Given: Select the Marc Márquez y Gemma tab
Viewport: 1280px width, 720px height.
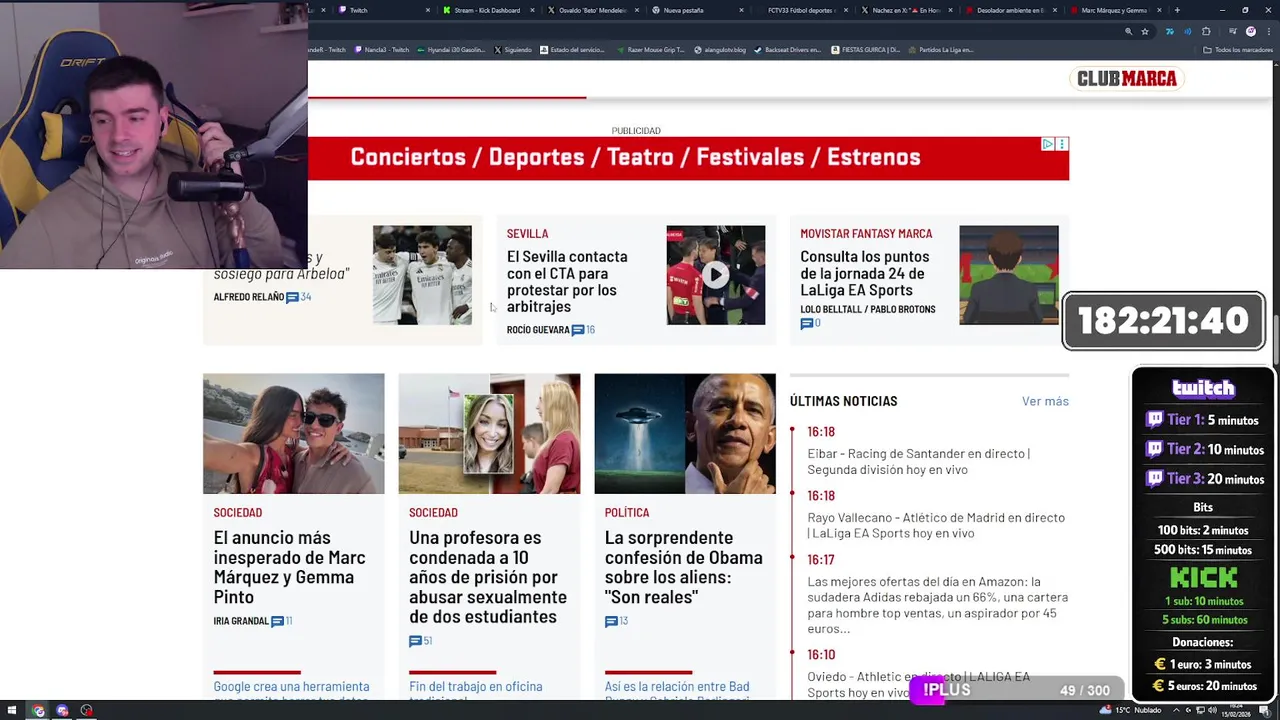Looking at the screenshot, I should [x=1117, y=10].
